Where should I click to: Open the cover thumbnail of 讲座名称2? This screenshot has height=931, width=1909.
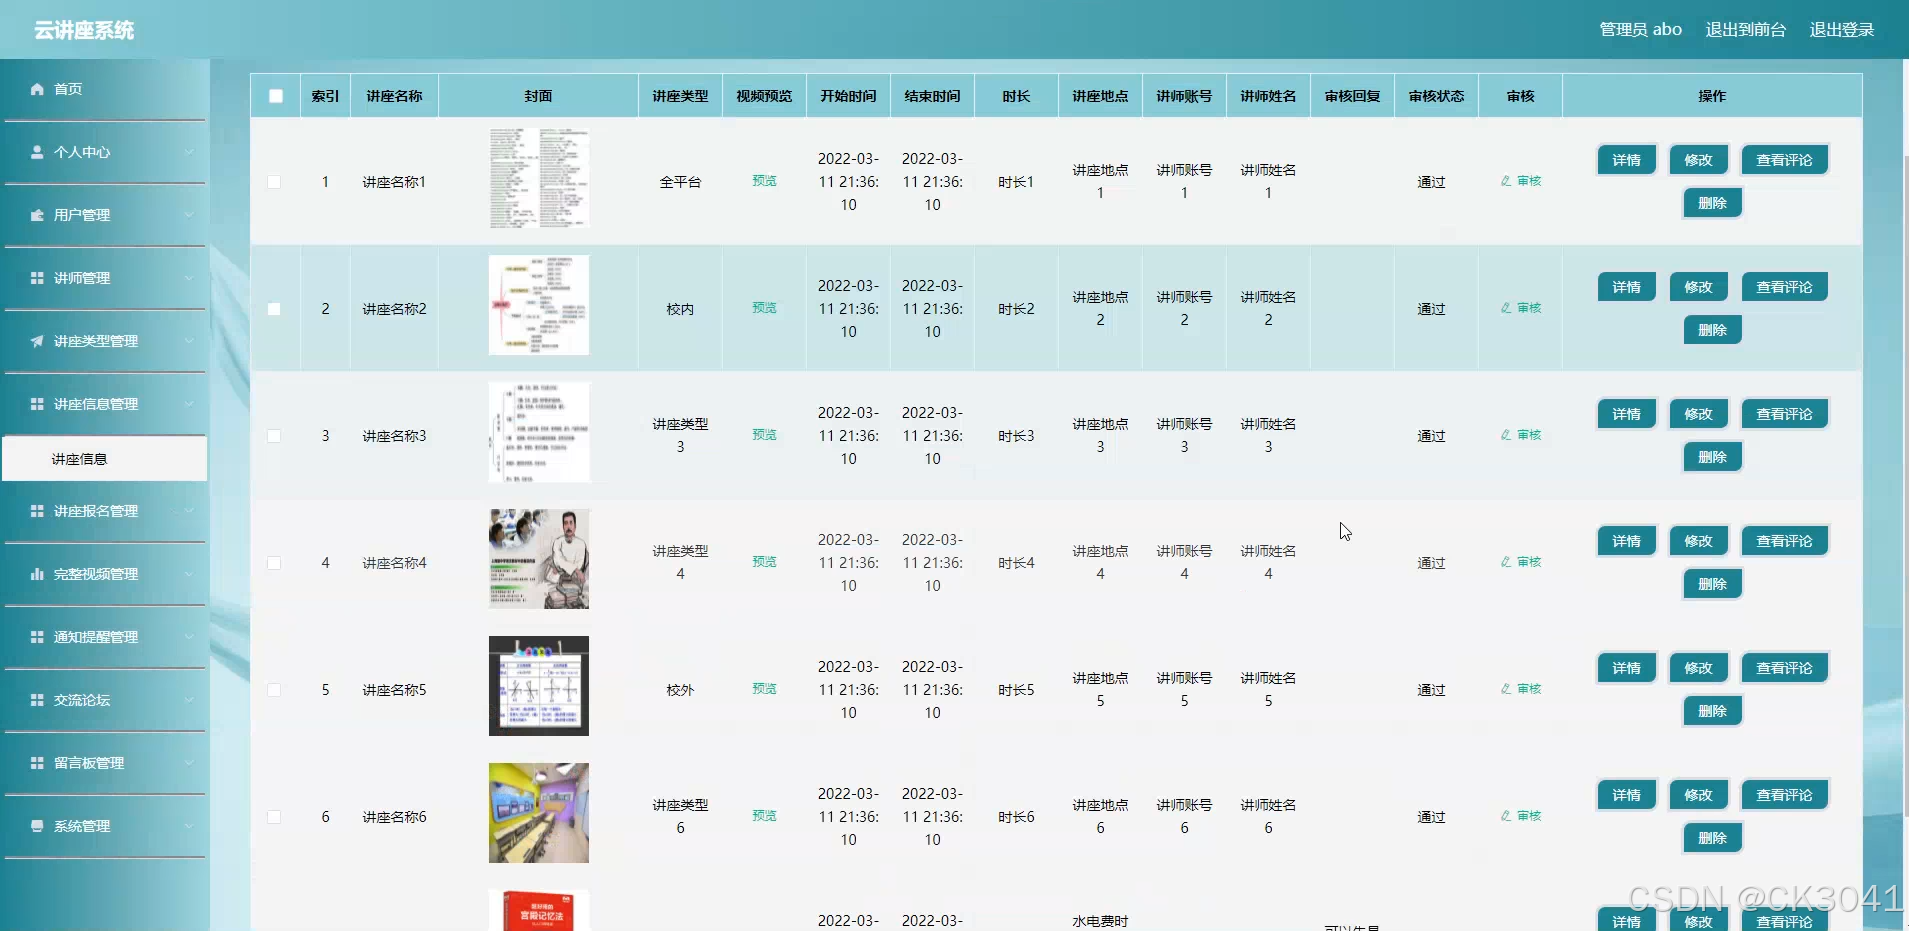(539, 305)
